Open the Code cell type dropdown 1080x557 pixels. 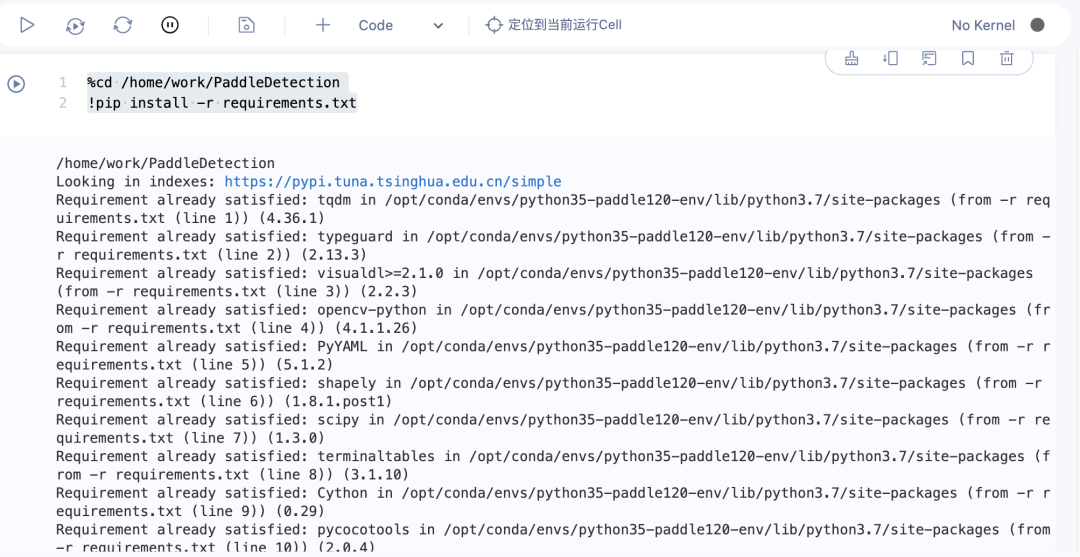(x=400, y=25)
